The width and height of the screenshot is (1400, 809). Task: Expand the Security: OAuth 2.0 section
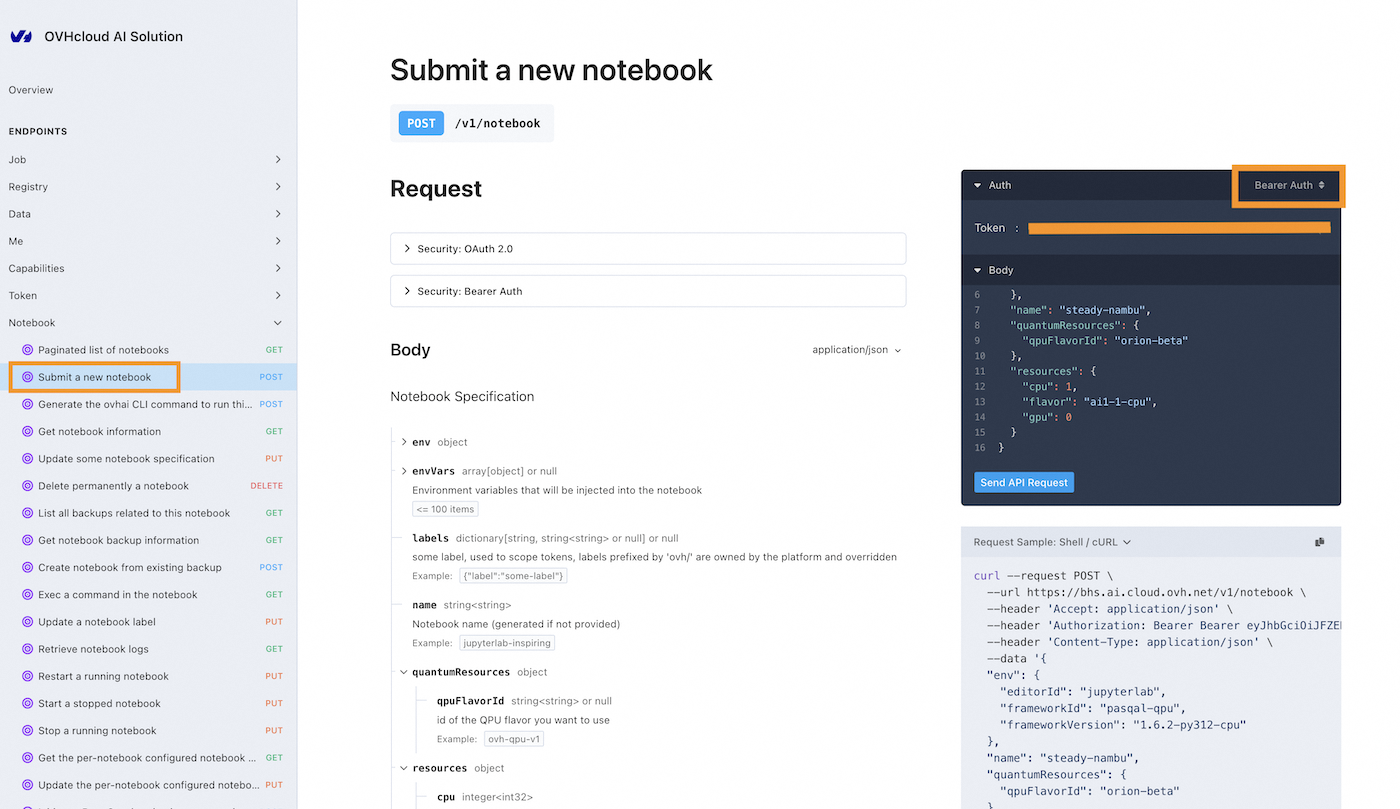tap(648, 249)
